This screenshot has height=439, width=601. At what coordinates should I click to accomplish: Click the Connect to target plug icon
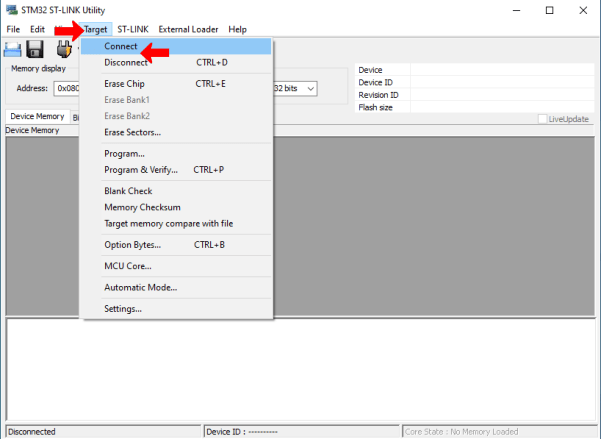tap(65, 50)
